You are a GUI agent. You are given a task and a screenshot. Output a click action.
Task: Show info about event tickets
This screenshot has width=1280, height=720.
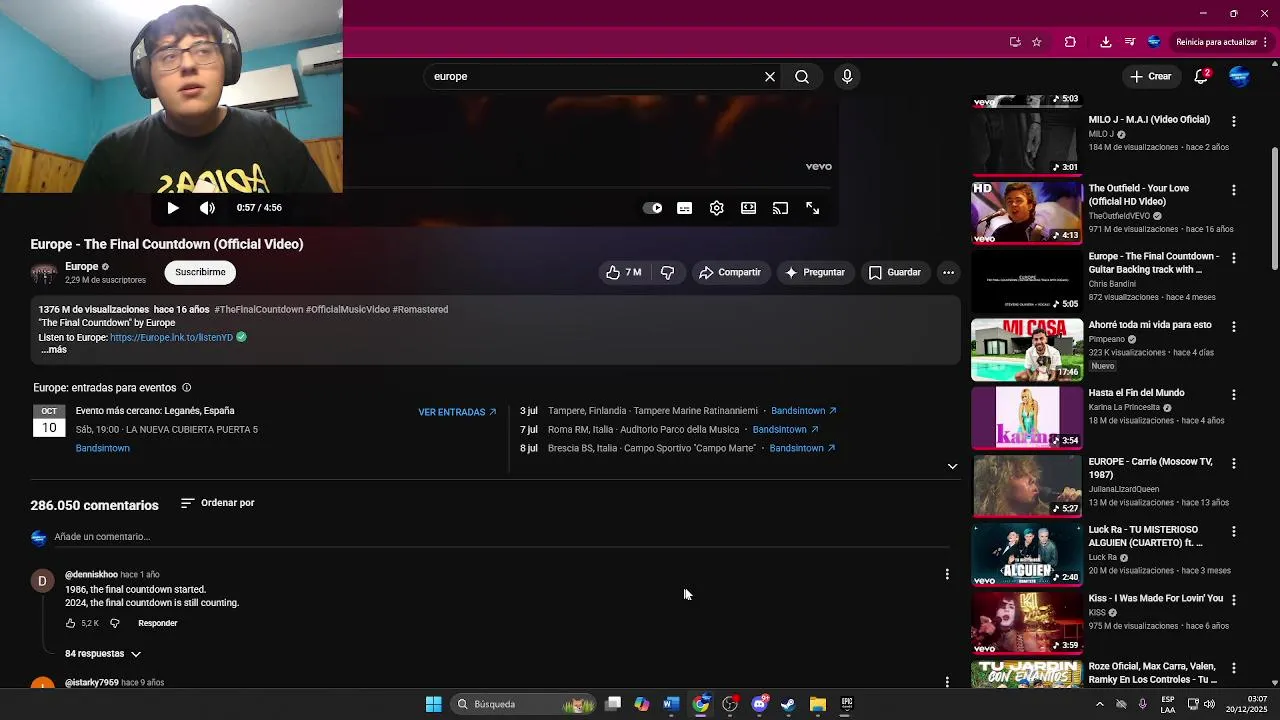tap(186, 388)
